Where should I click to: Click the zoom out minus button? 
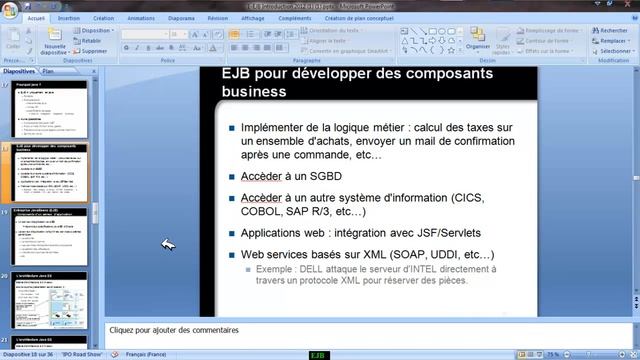[x=567, y=354]
